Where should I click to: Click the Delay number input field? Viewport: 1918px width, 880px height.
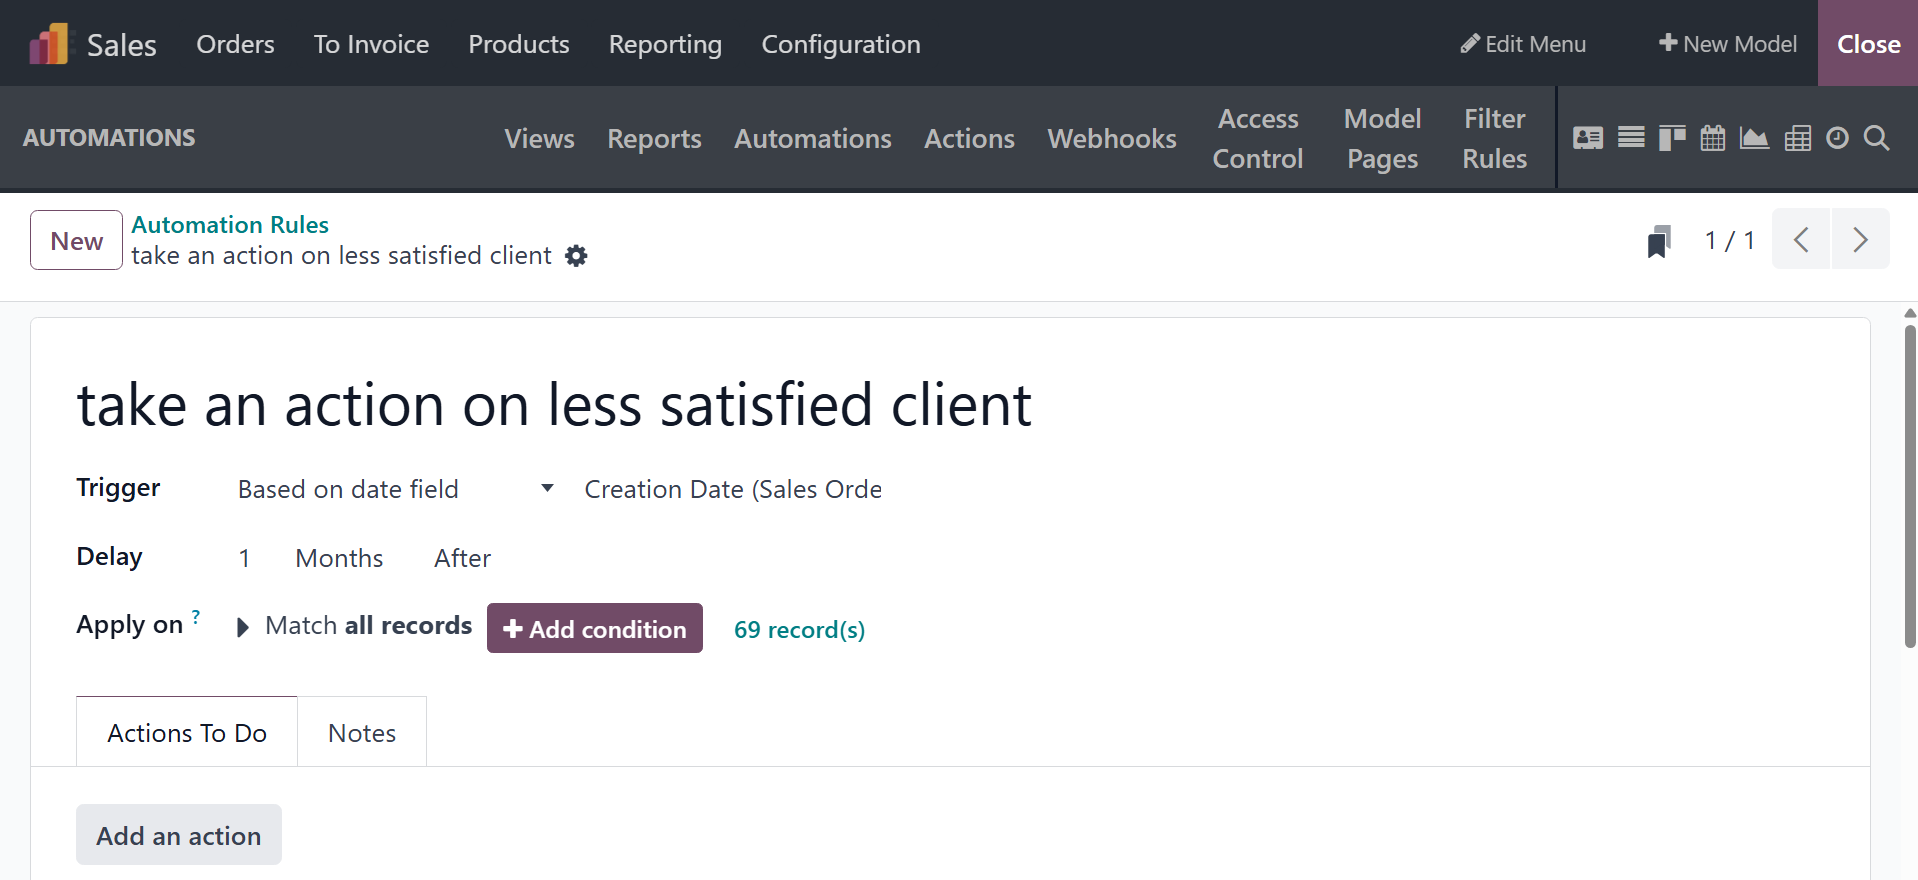(x=245, y=558)
